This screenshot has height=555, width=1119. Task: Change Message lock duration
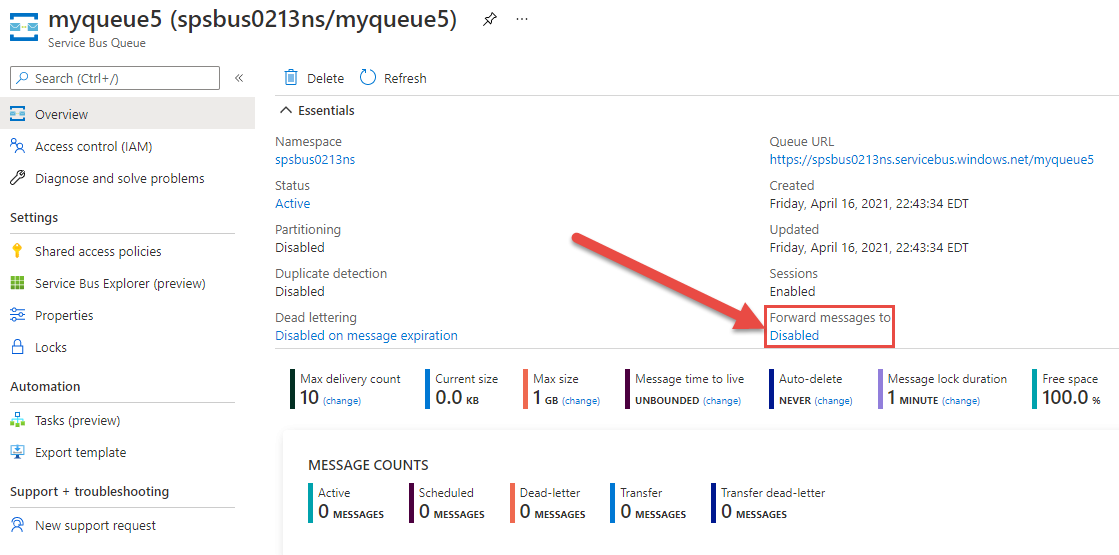coord(961,401)
